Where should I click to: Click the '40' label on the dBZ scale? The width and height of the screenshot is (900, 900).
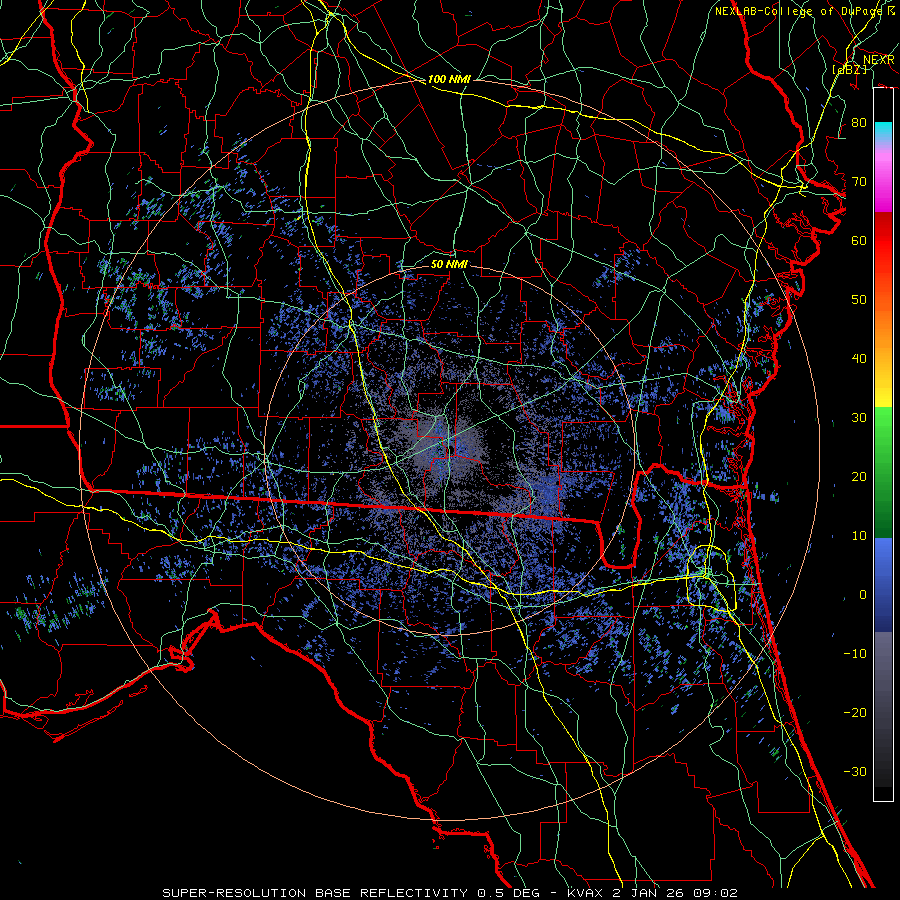click(x=859, y=359)
